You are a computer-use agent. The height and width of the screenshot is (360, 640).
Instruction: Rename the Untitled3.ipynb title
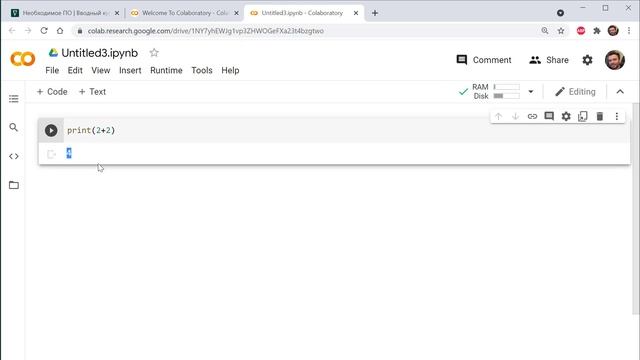point(100,53)
